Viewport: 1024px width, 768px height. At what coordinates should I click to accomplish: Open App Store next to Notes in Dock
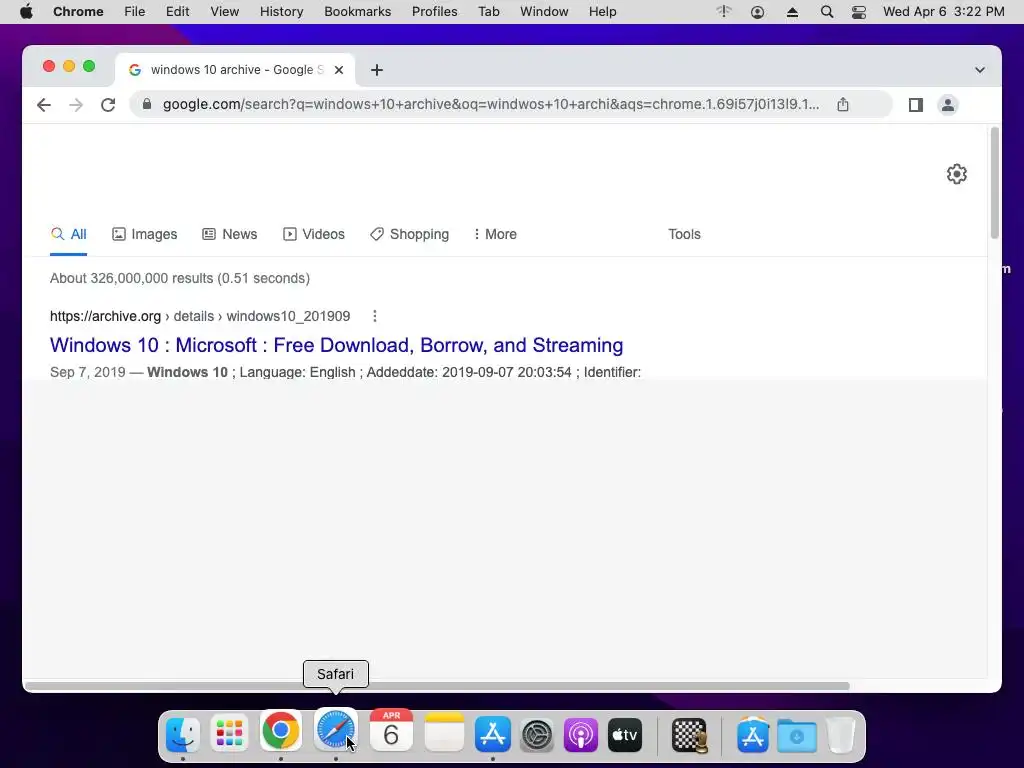pyautogui.click(x=492, y=734)
